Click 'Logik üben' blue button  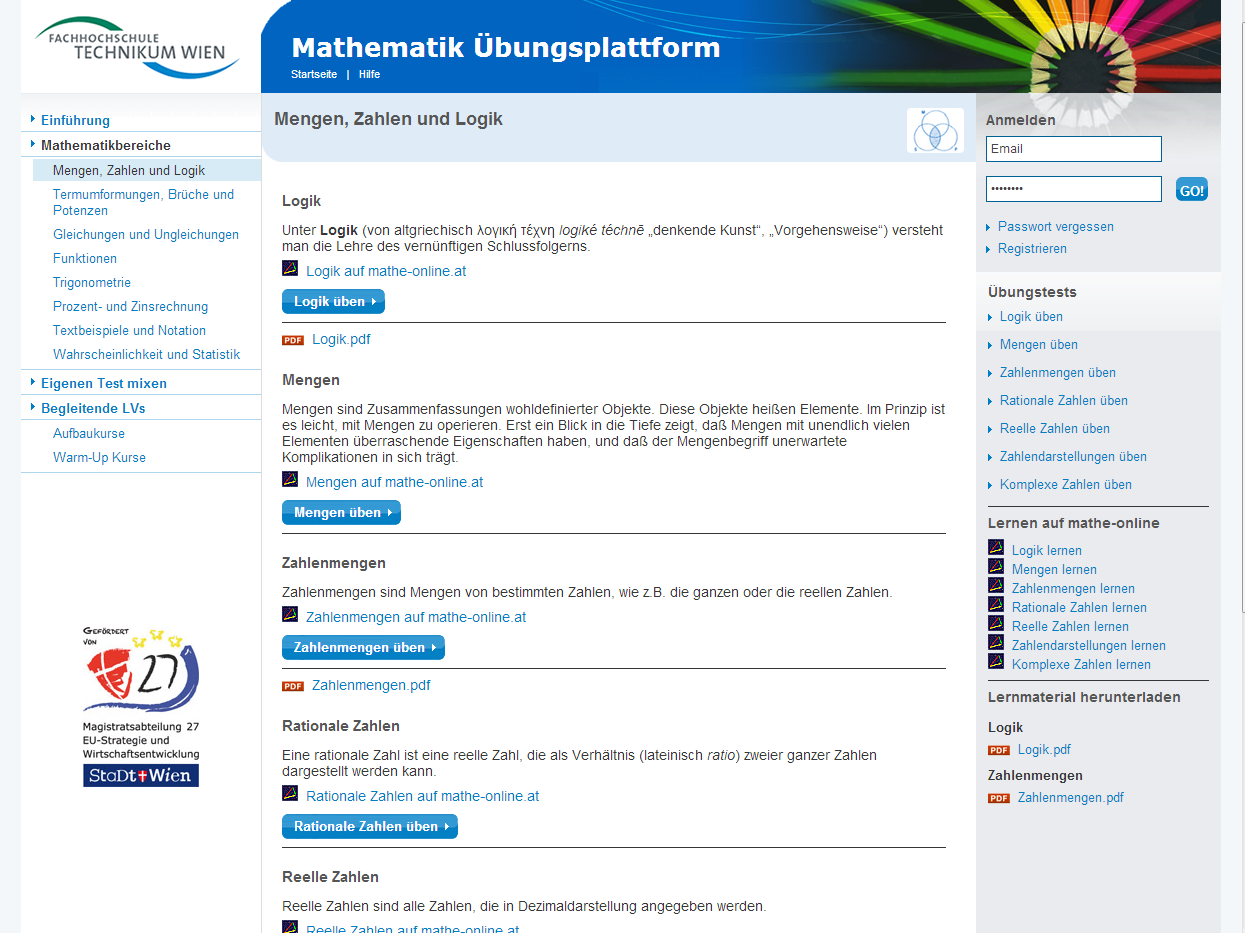333,302
